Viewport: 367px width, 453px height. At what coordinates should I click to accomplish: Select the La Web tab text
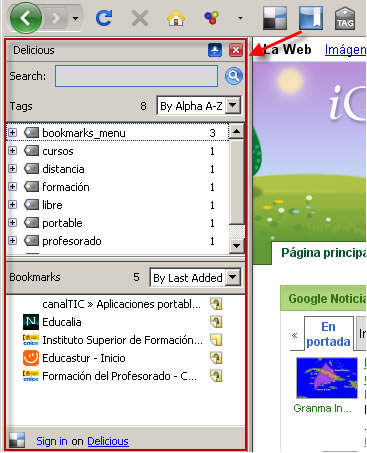[x=287, y=50]
